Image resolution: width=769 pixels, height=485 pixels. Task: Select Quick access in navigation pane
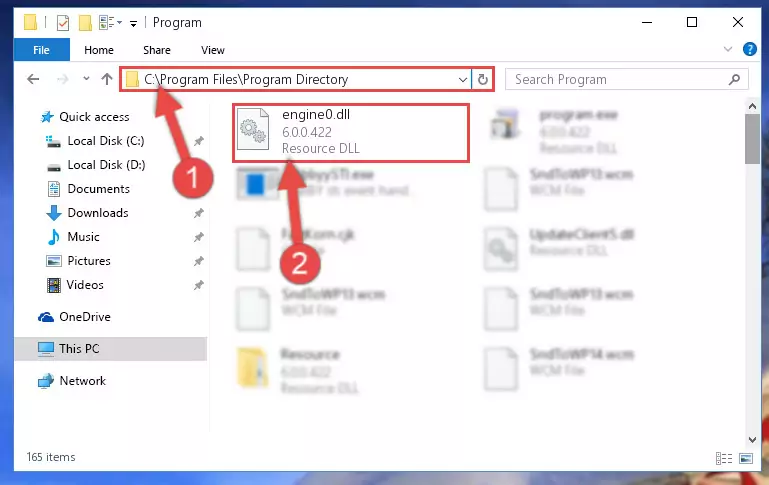pyautogui.click(x=94, y=117)
